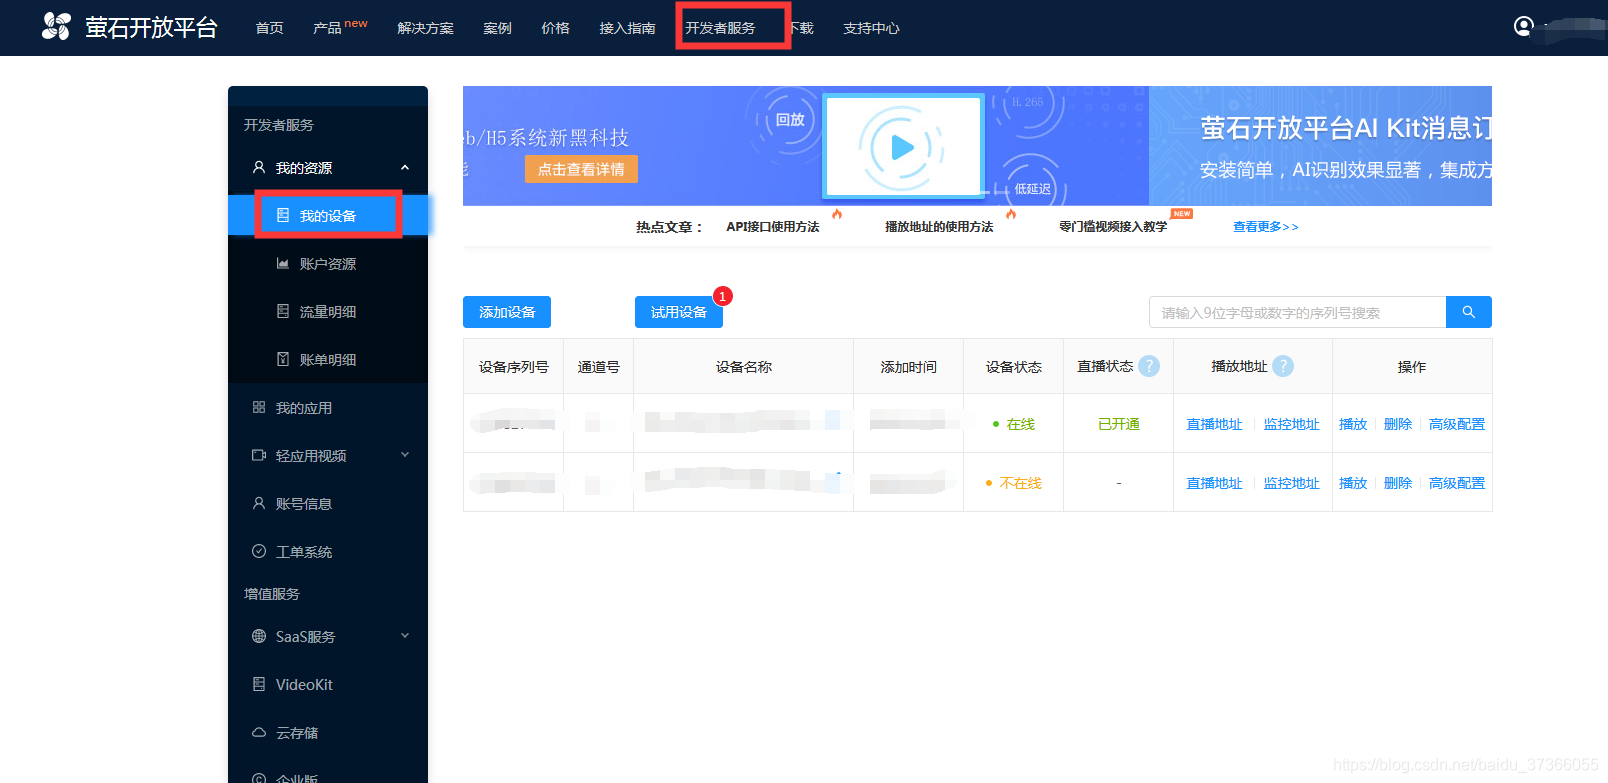1608x783 pixels.
Task: Click the 萤石开放平台 logo icon
Action: click(x=56, y=26)
